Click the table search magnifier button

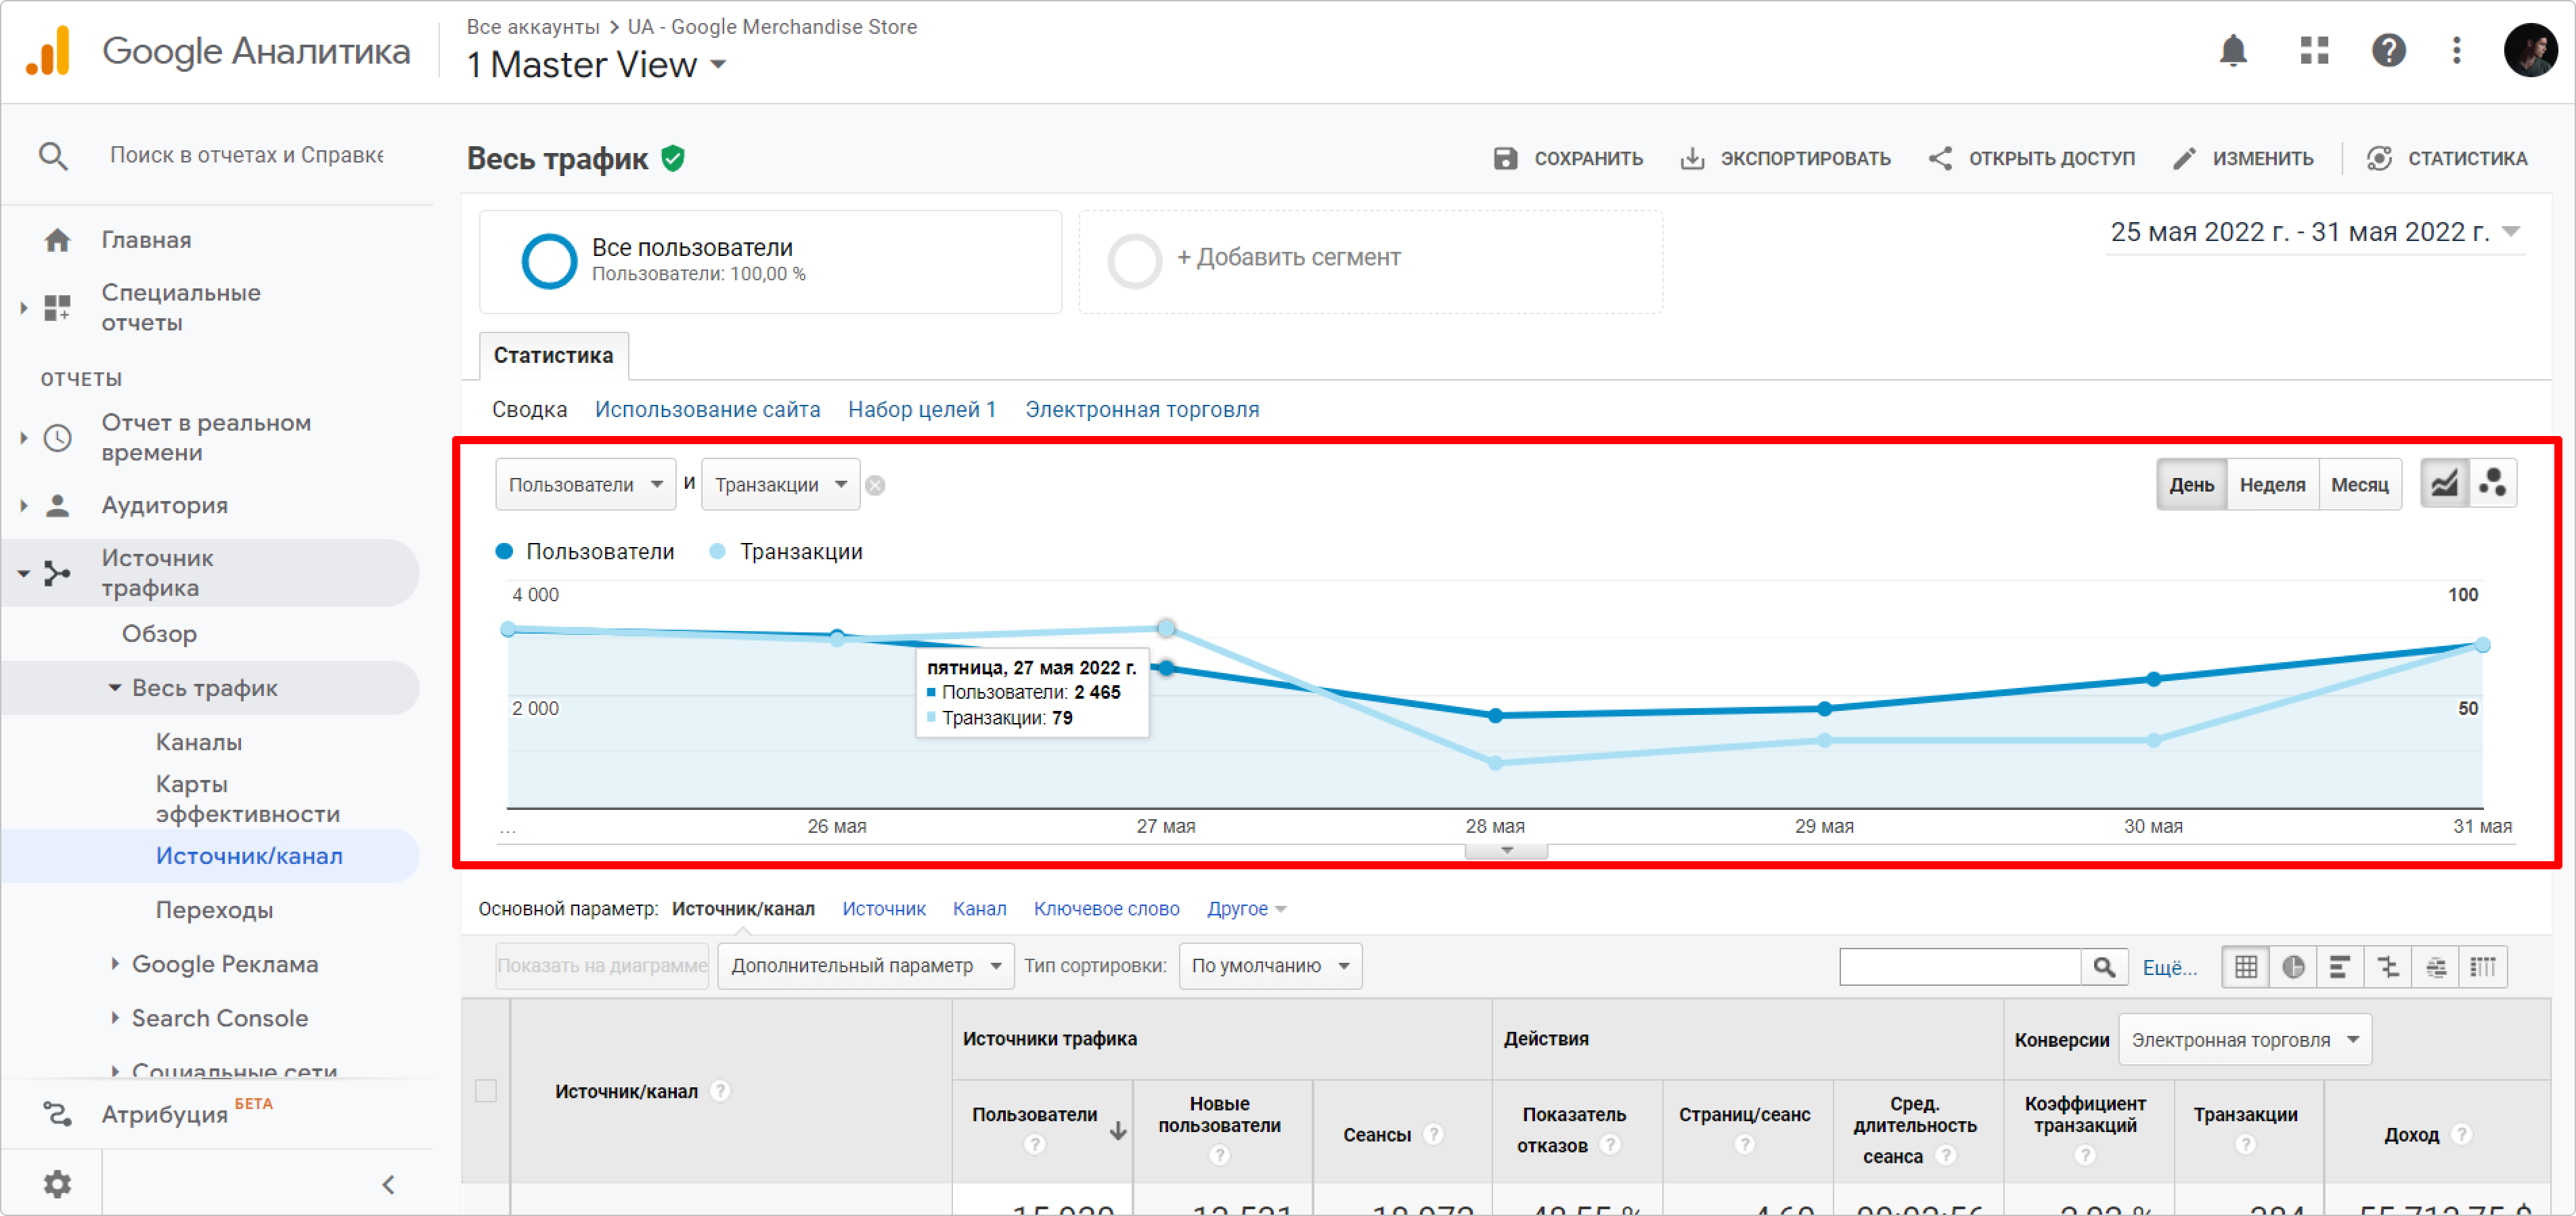pos(2104,967)
